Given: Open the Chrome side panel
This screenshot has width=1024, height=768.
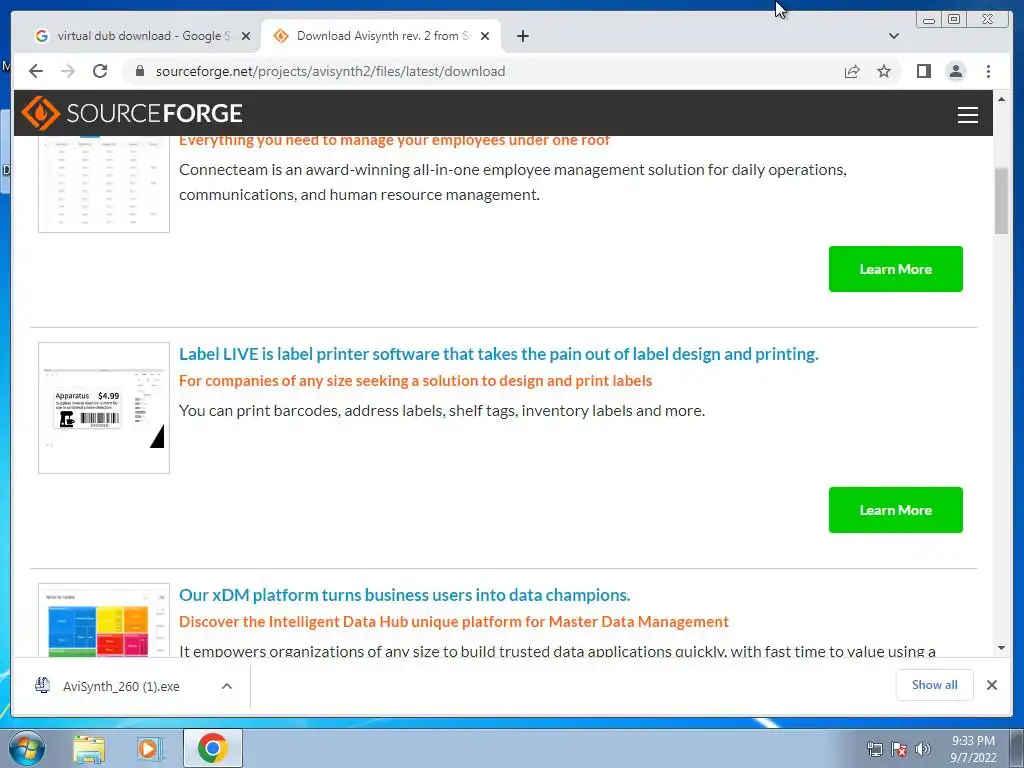Looking at the screenshot, I should pyautogui.click(x=923, y=71).
